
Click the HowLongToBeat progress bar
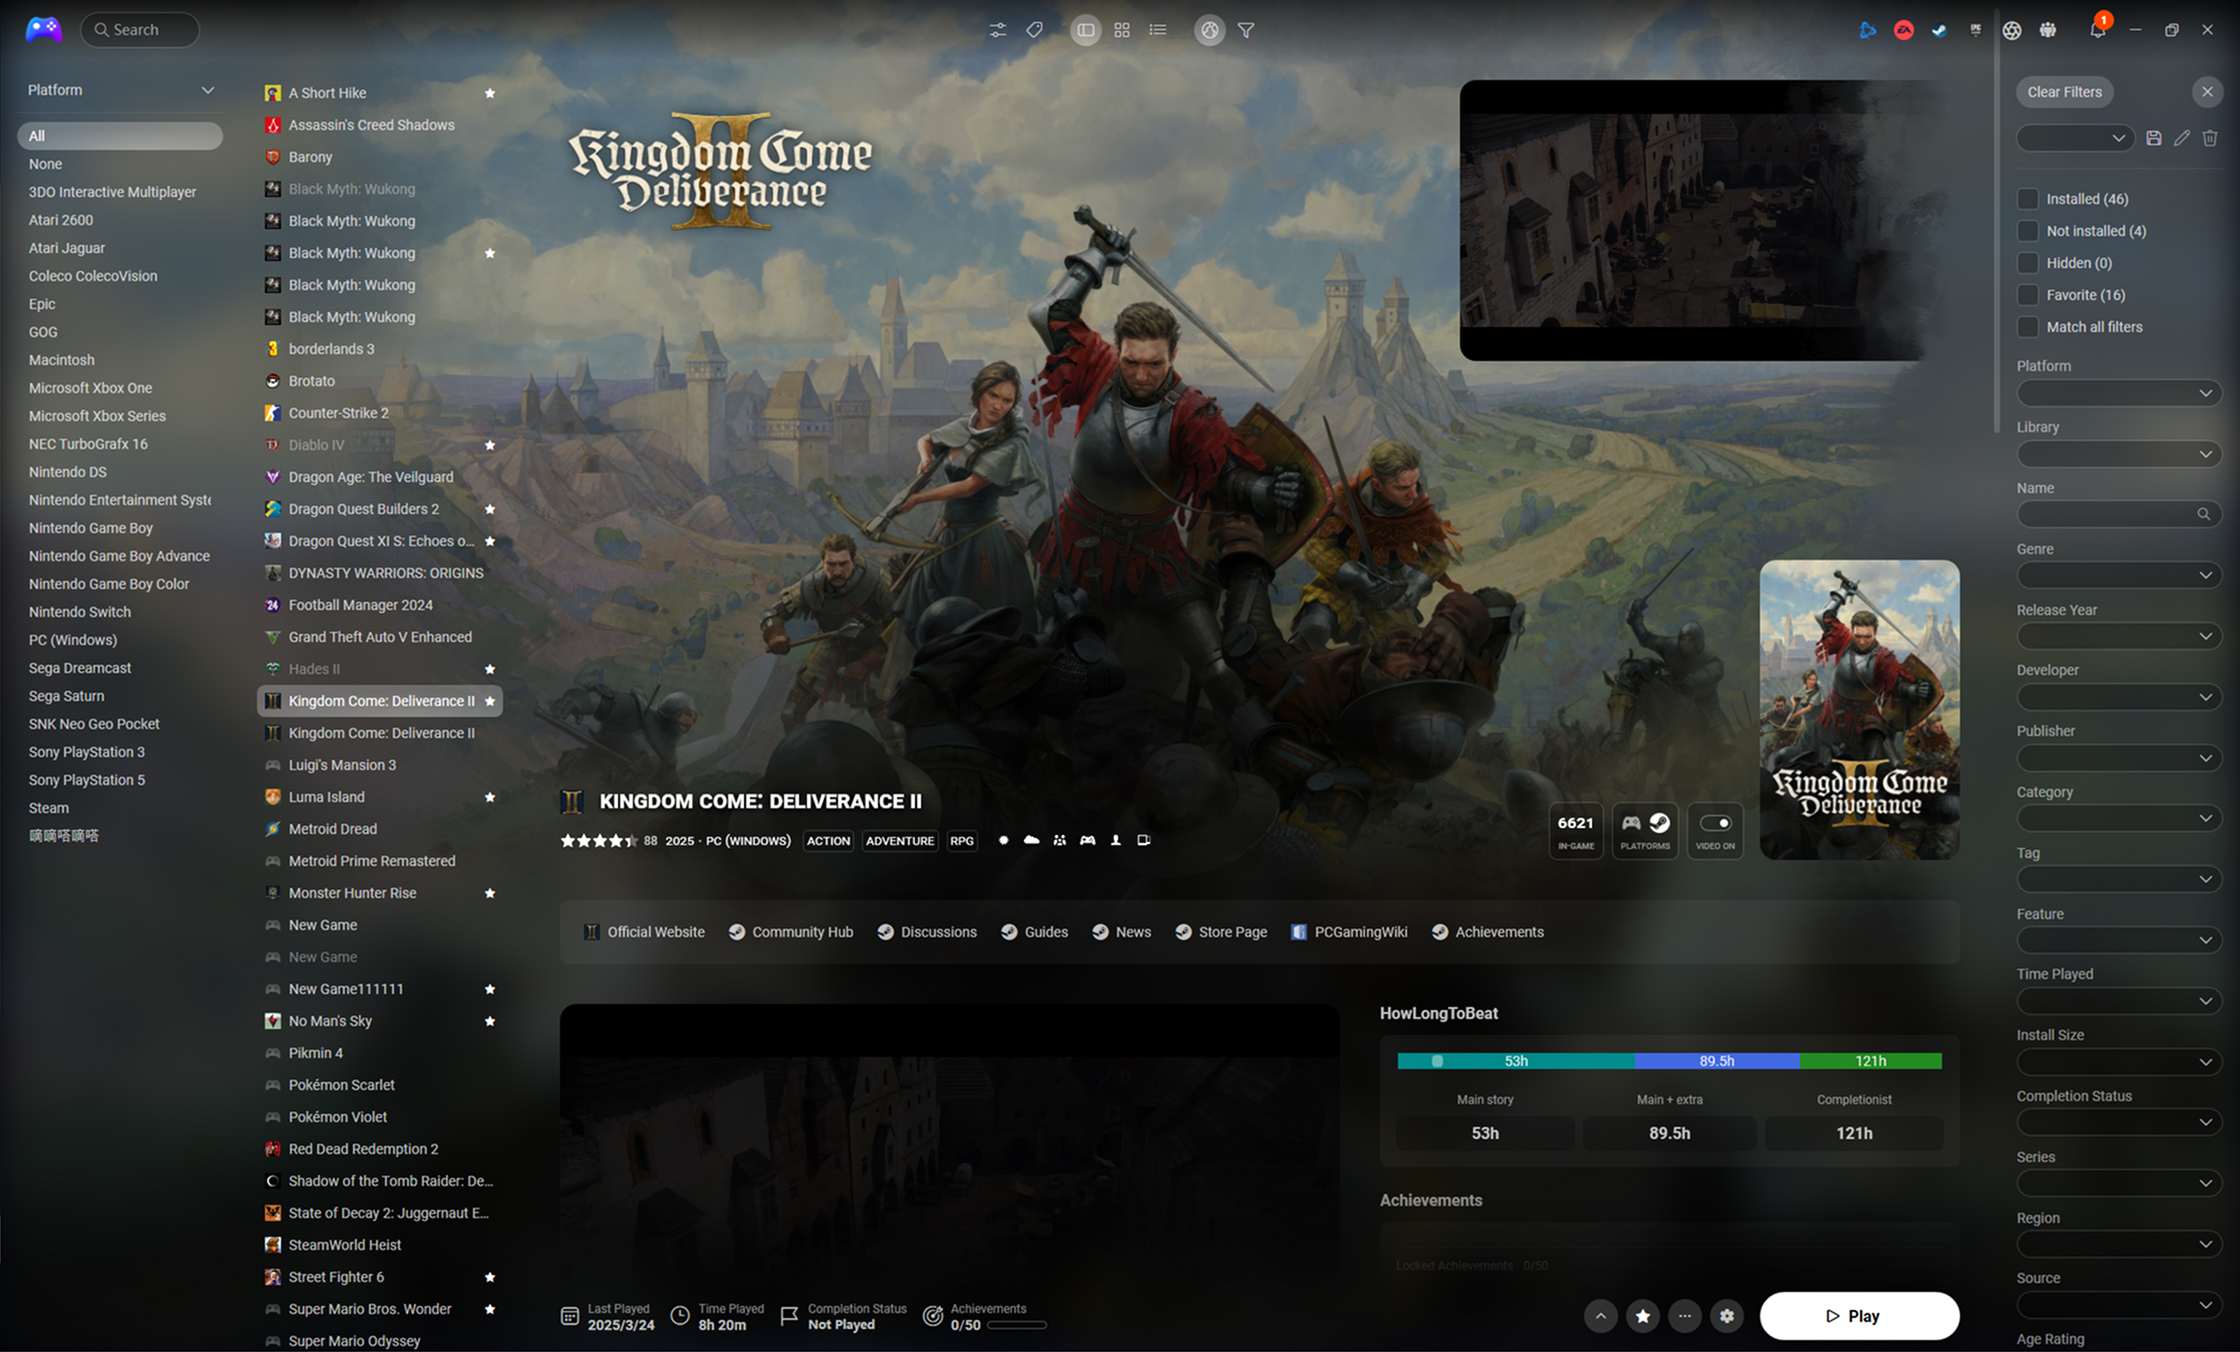[1668, 1061]
